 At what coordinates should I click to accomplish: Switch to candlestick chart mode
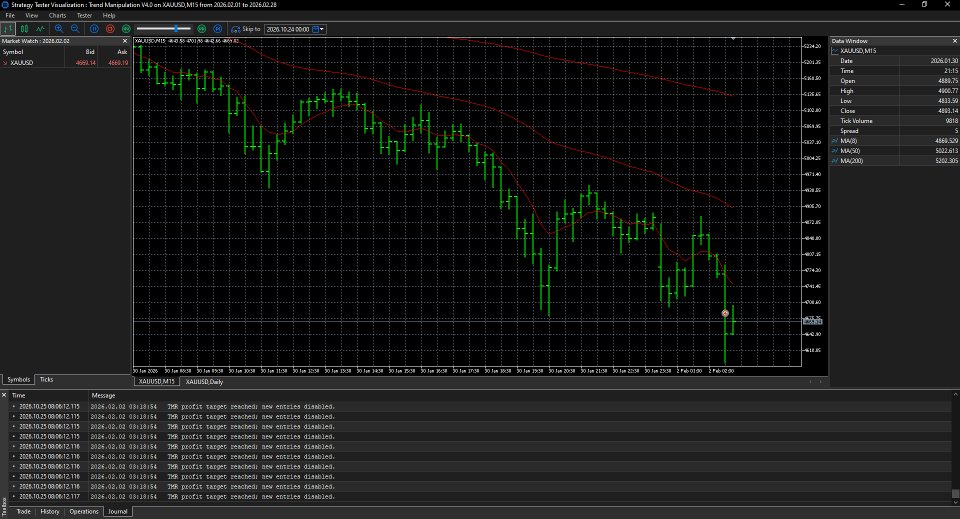24,29
